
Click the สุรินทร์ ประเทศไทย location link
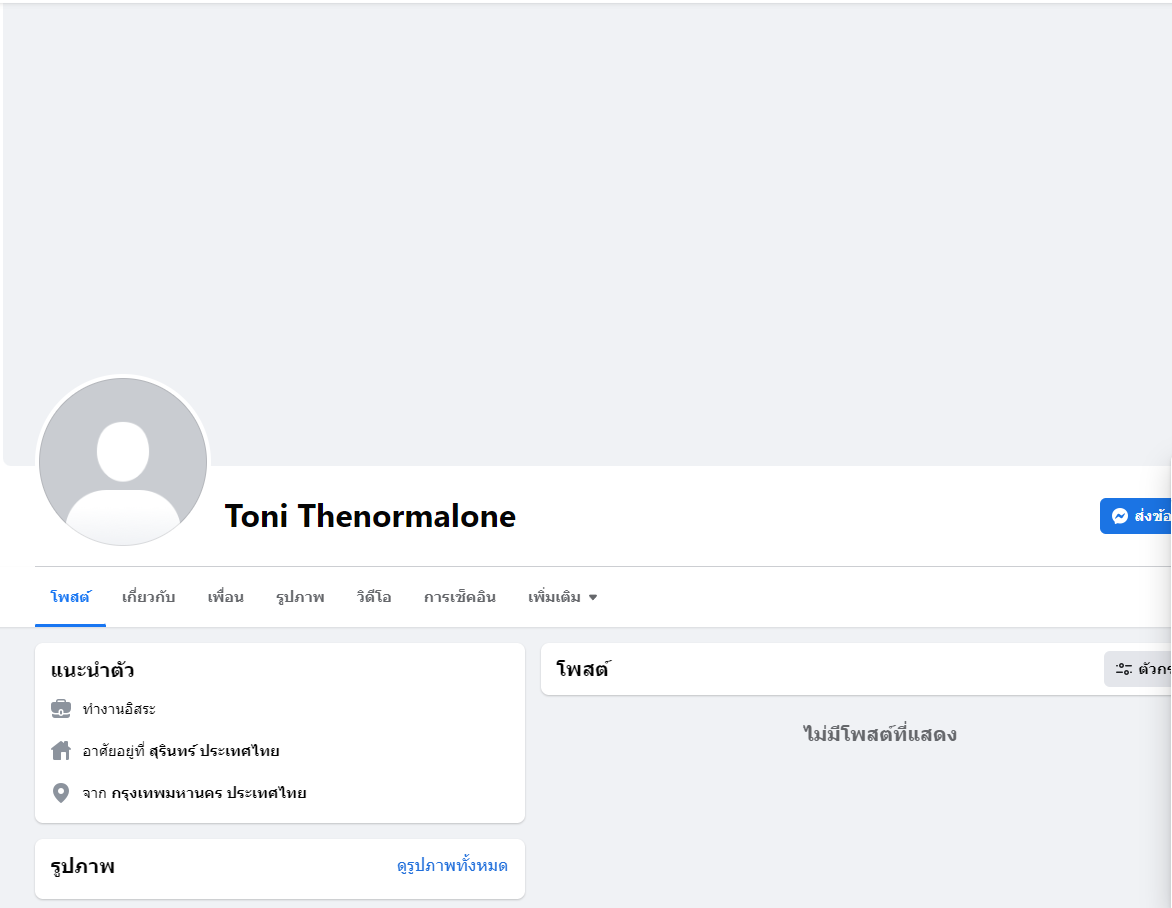tap(214, 751)
